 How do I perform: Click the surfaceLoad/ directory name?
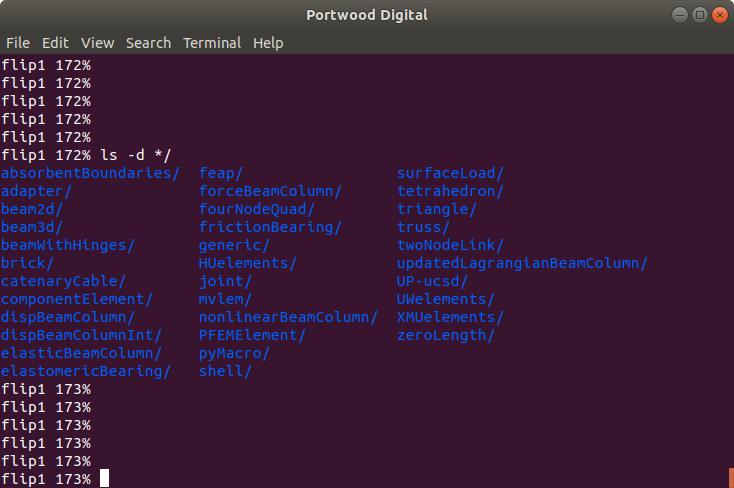(x=450, y=173)
